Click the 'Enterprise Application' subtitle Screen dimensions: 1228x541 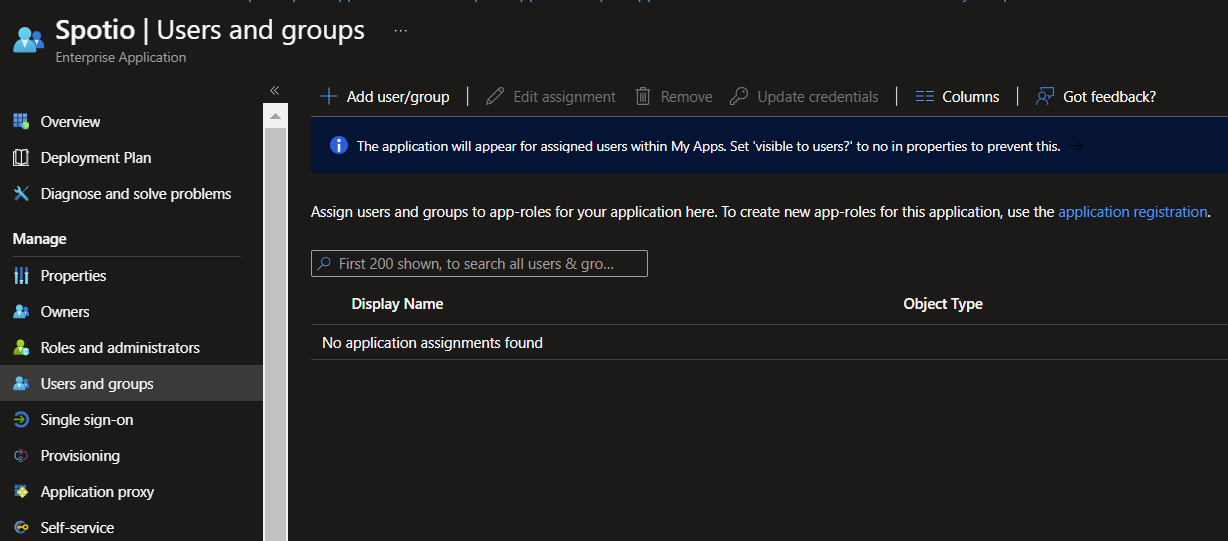coord(120,58)
